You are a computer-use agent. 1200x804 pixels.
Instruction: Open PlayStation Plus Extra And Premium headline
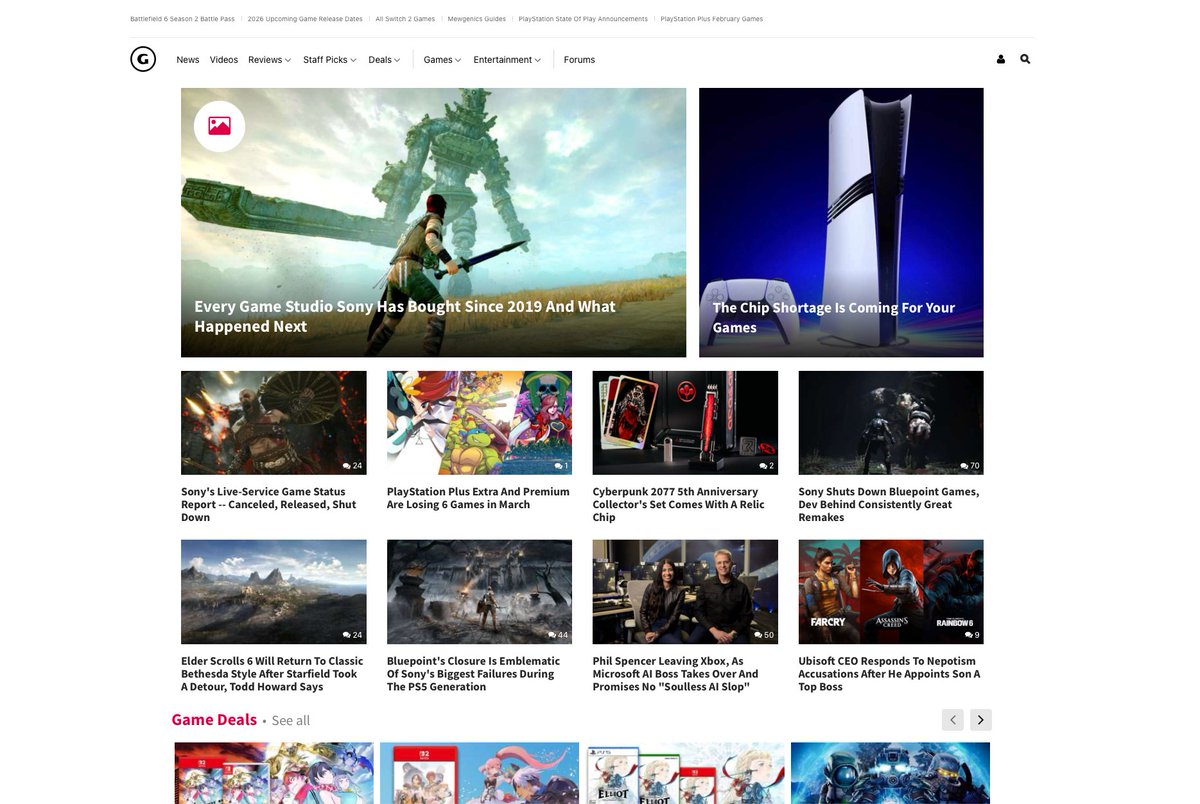click(x=478, y=498)
